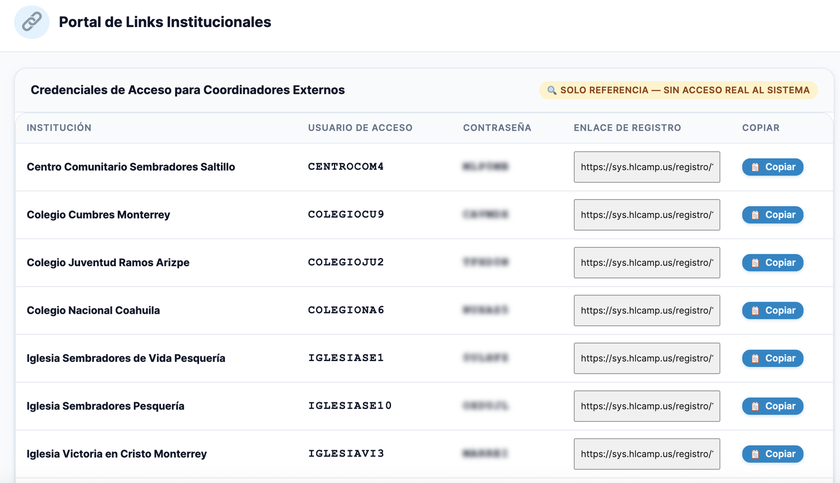Copy link for Colegio Cumbres Monterrey
Viewport: 840px width, 483px height.
pos(772,215)
